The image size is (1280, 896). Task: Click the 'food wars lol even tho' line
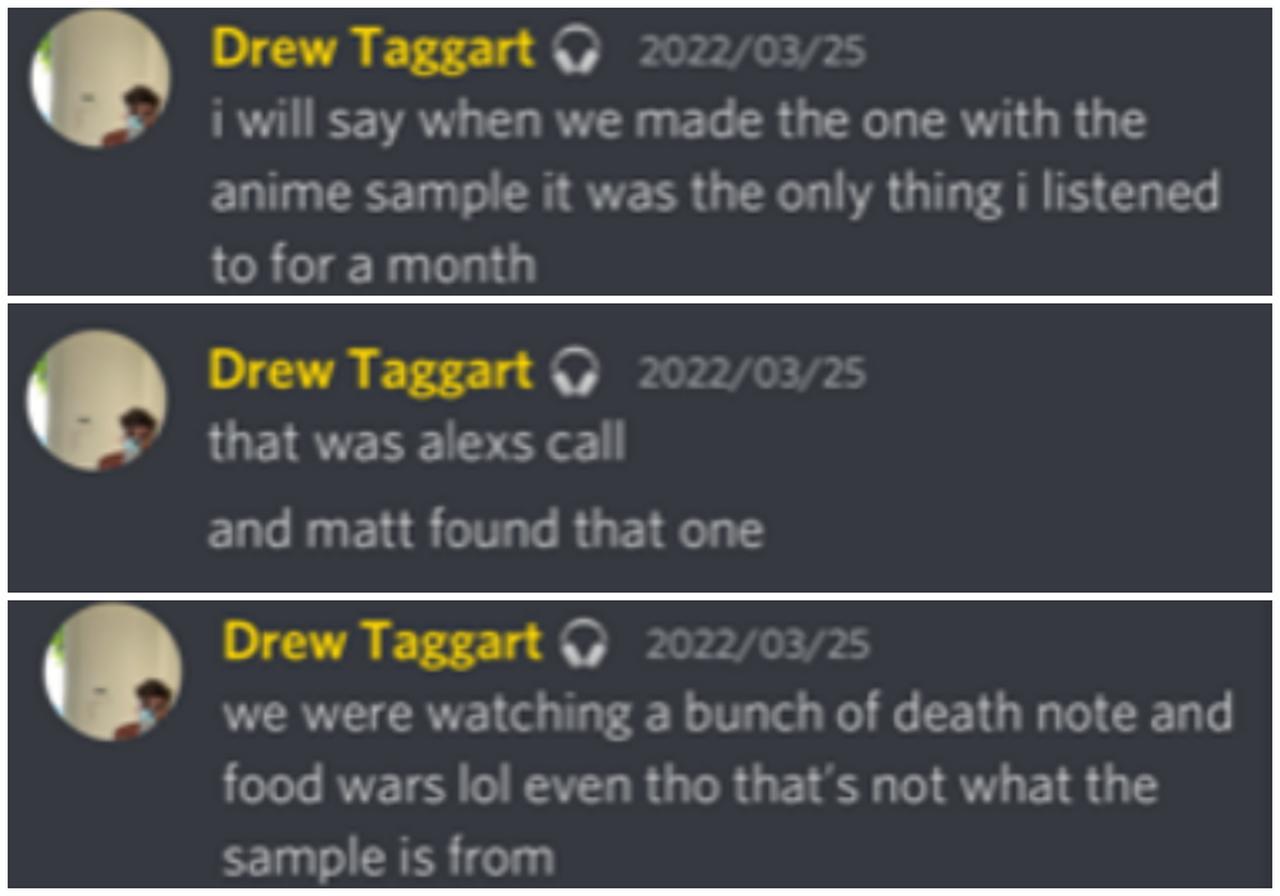(x=689, y=786)
